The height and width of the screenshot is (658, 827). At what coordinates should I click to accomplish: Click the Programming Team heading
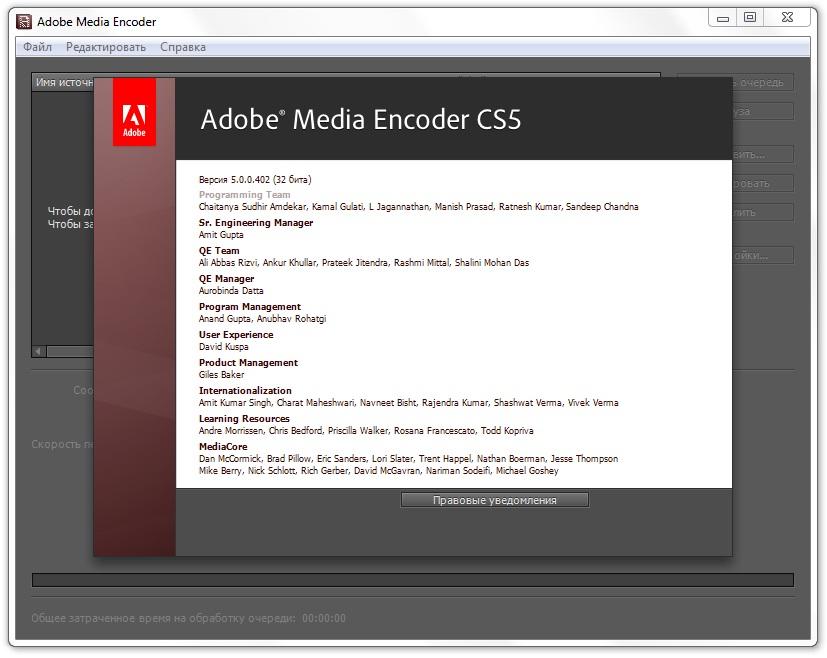tap(244, 195)
